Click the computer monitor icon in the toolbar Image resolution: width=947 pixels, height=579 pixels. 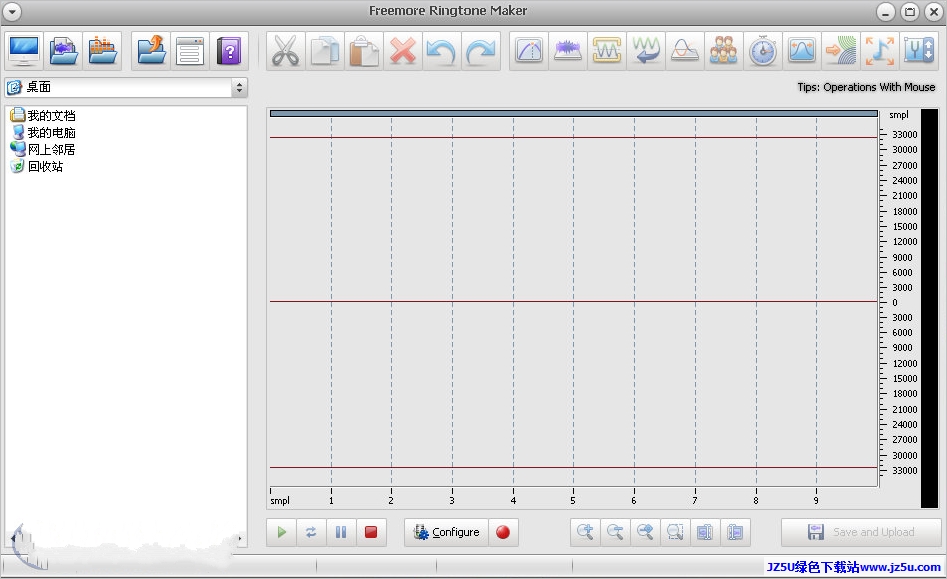24,51
